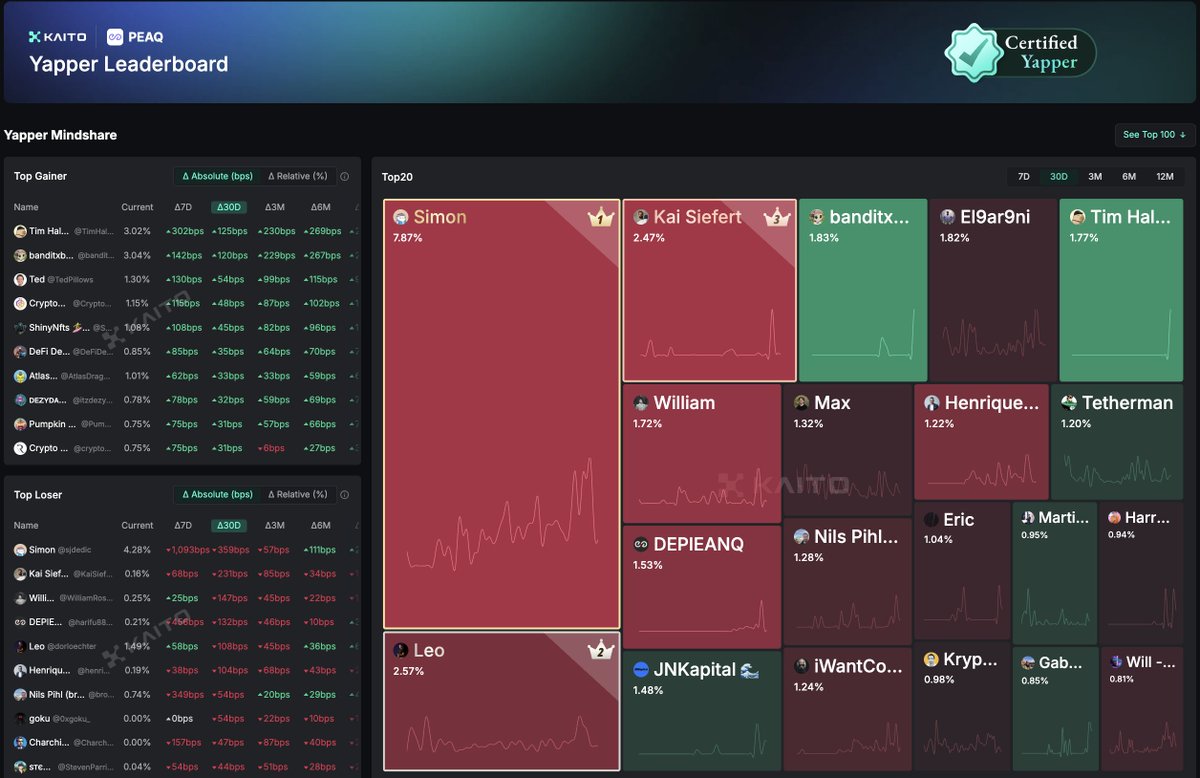Click the JNKapital avatar in the treemap
This screenshot has height=778, width=1200.
[x=641, y=669]
